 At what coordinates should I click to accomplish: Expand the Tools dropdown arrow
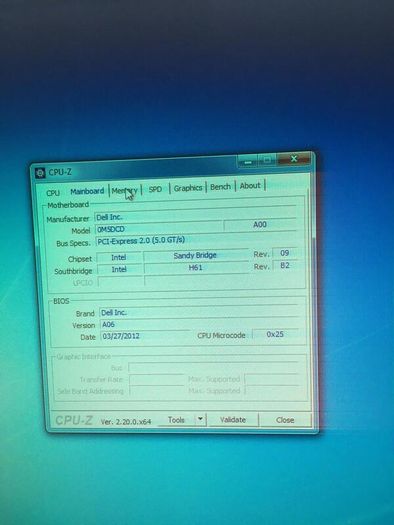pos(200,419)
